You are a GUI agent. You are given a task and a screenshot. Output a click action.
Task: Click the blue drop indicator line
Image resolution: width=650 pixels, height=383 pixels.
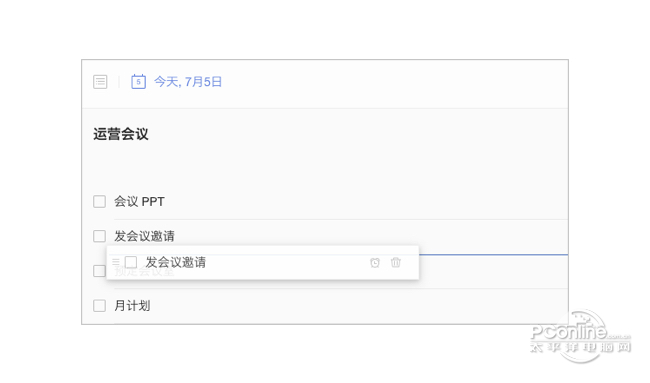[x=493, y=255]
